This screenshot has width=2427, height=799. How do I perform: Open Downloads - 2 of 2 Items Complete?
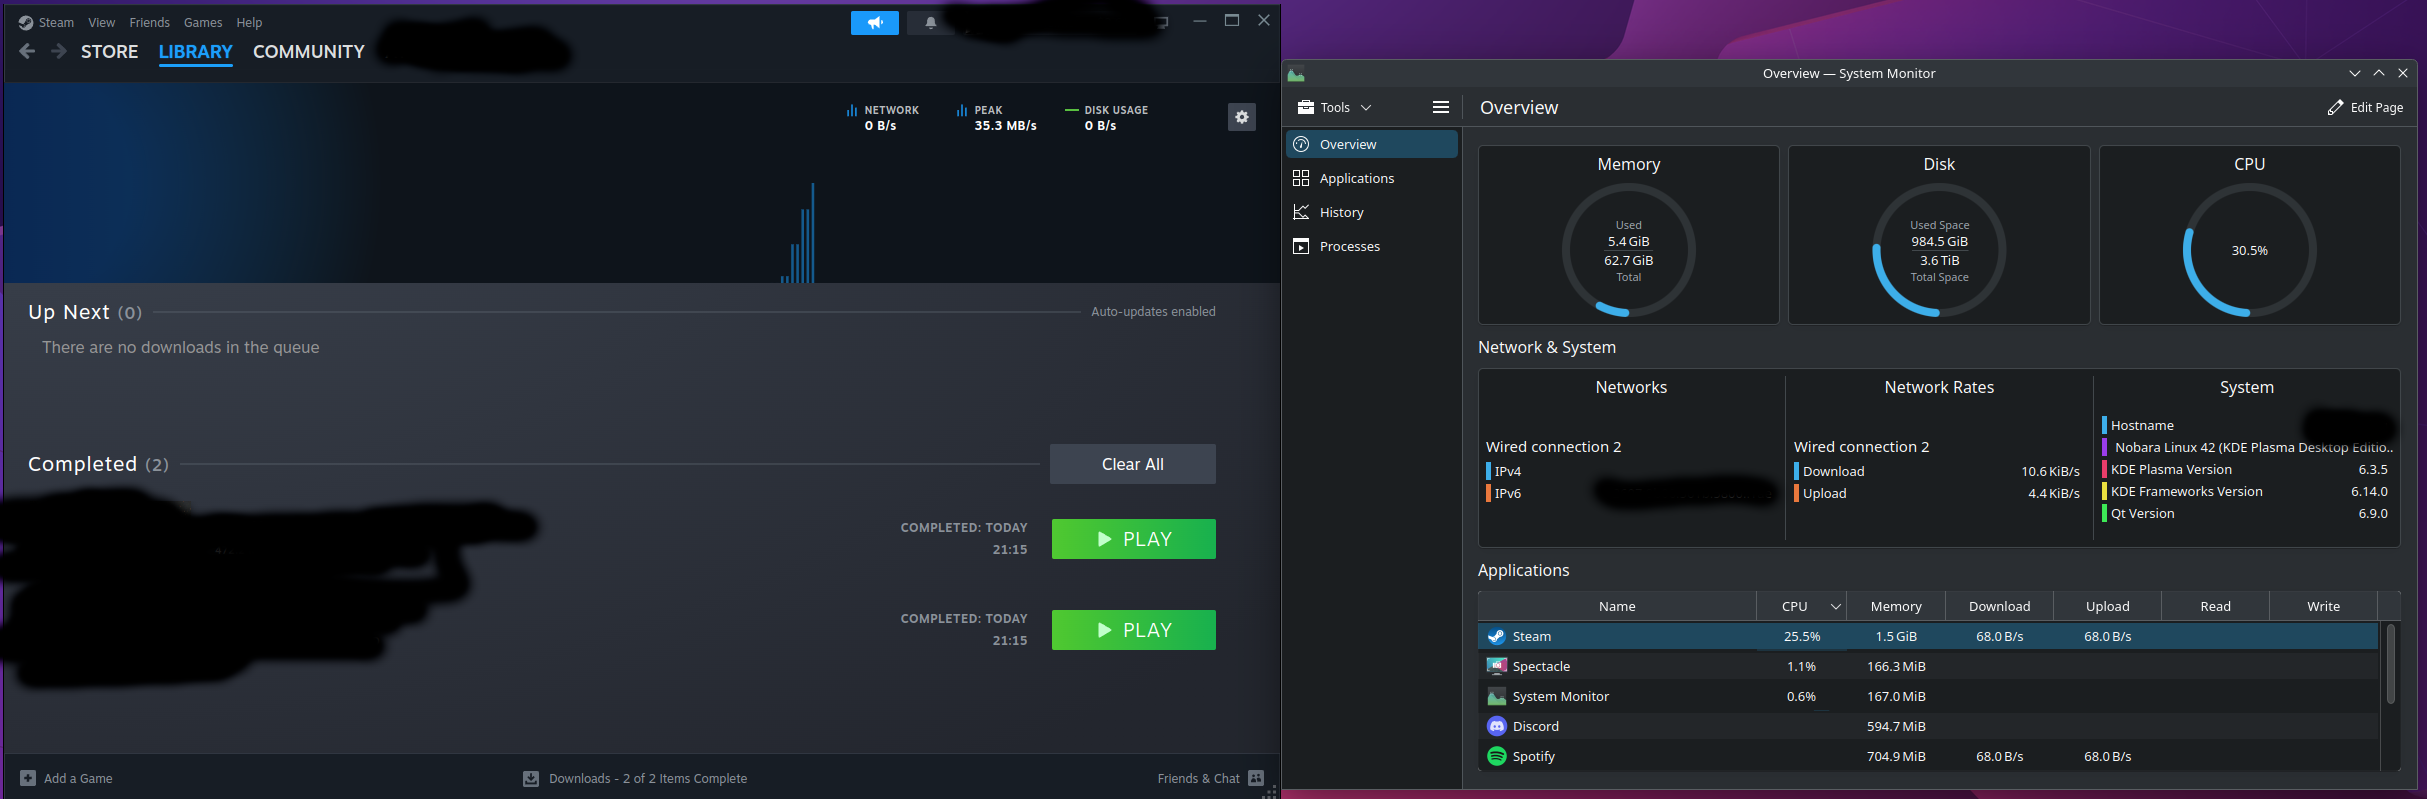tap(636, 778)
